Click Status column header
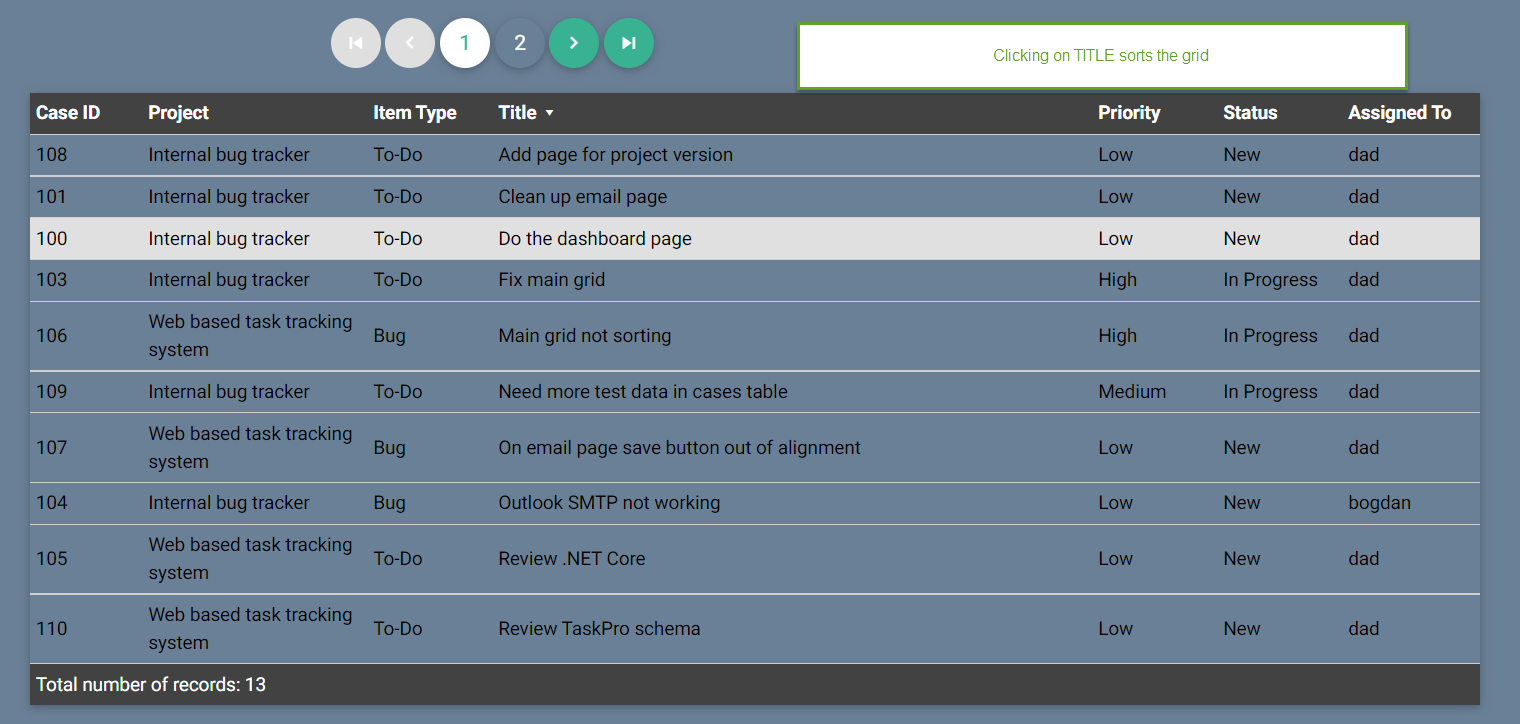This screenshot has height=724, width=1520. 1250,113
